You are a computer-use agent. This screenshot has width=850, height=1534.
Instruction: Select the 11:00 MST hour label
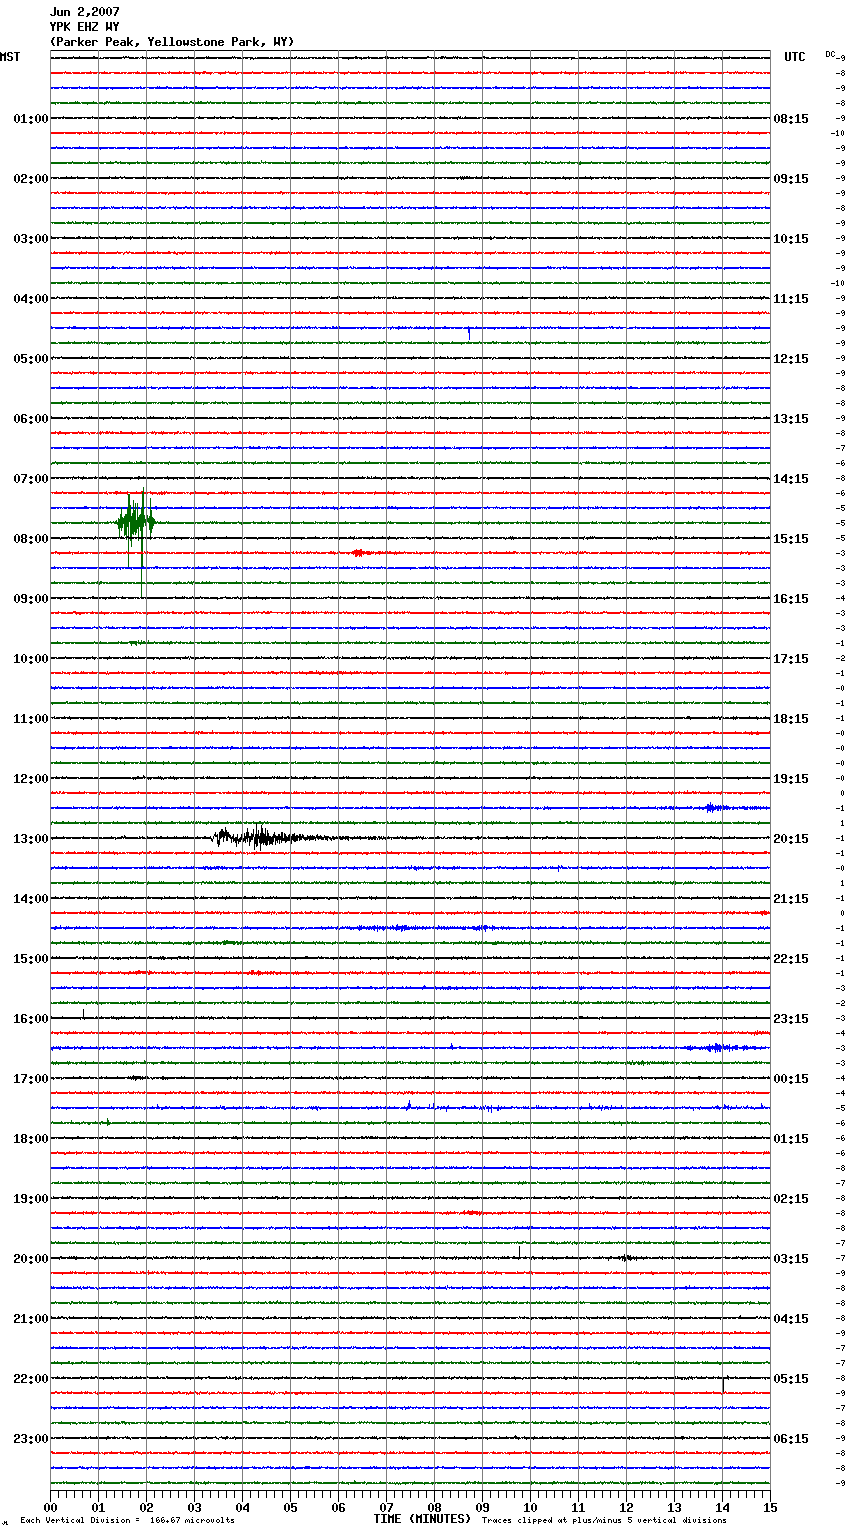pos(31,719)
